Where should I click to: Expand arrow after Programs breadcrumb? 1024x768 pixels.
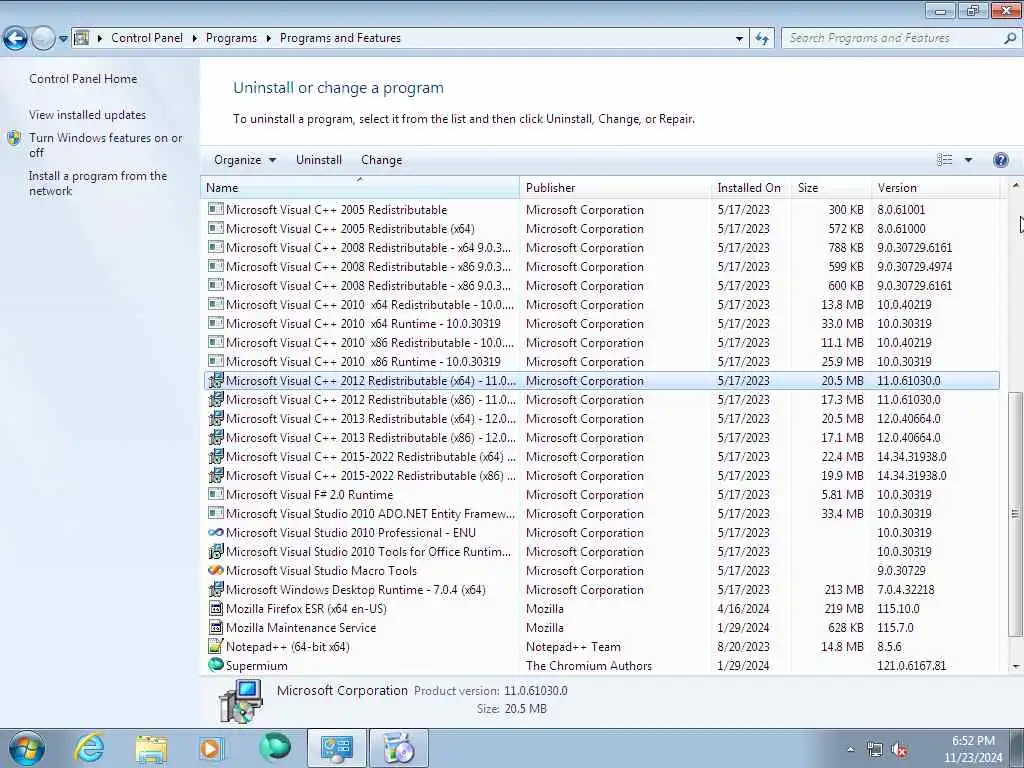[x=268, y=39]
